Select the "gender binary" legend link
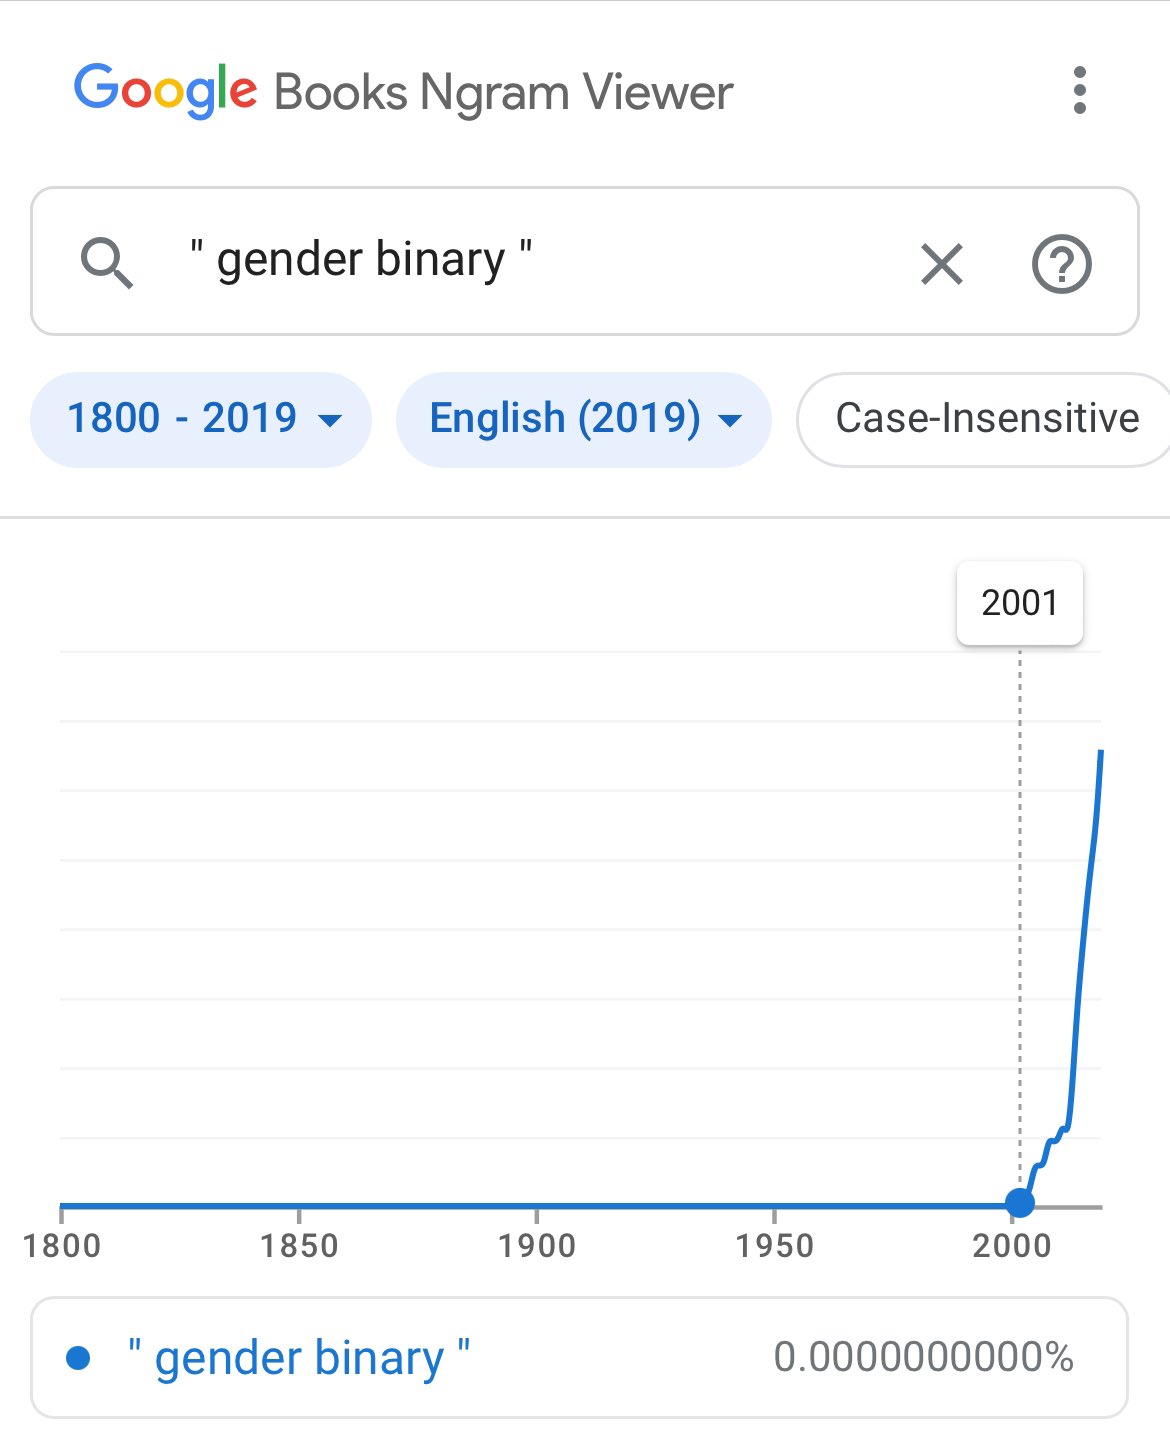This screenshot has width=1170, height=1438. click(299, 1357)
